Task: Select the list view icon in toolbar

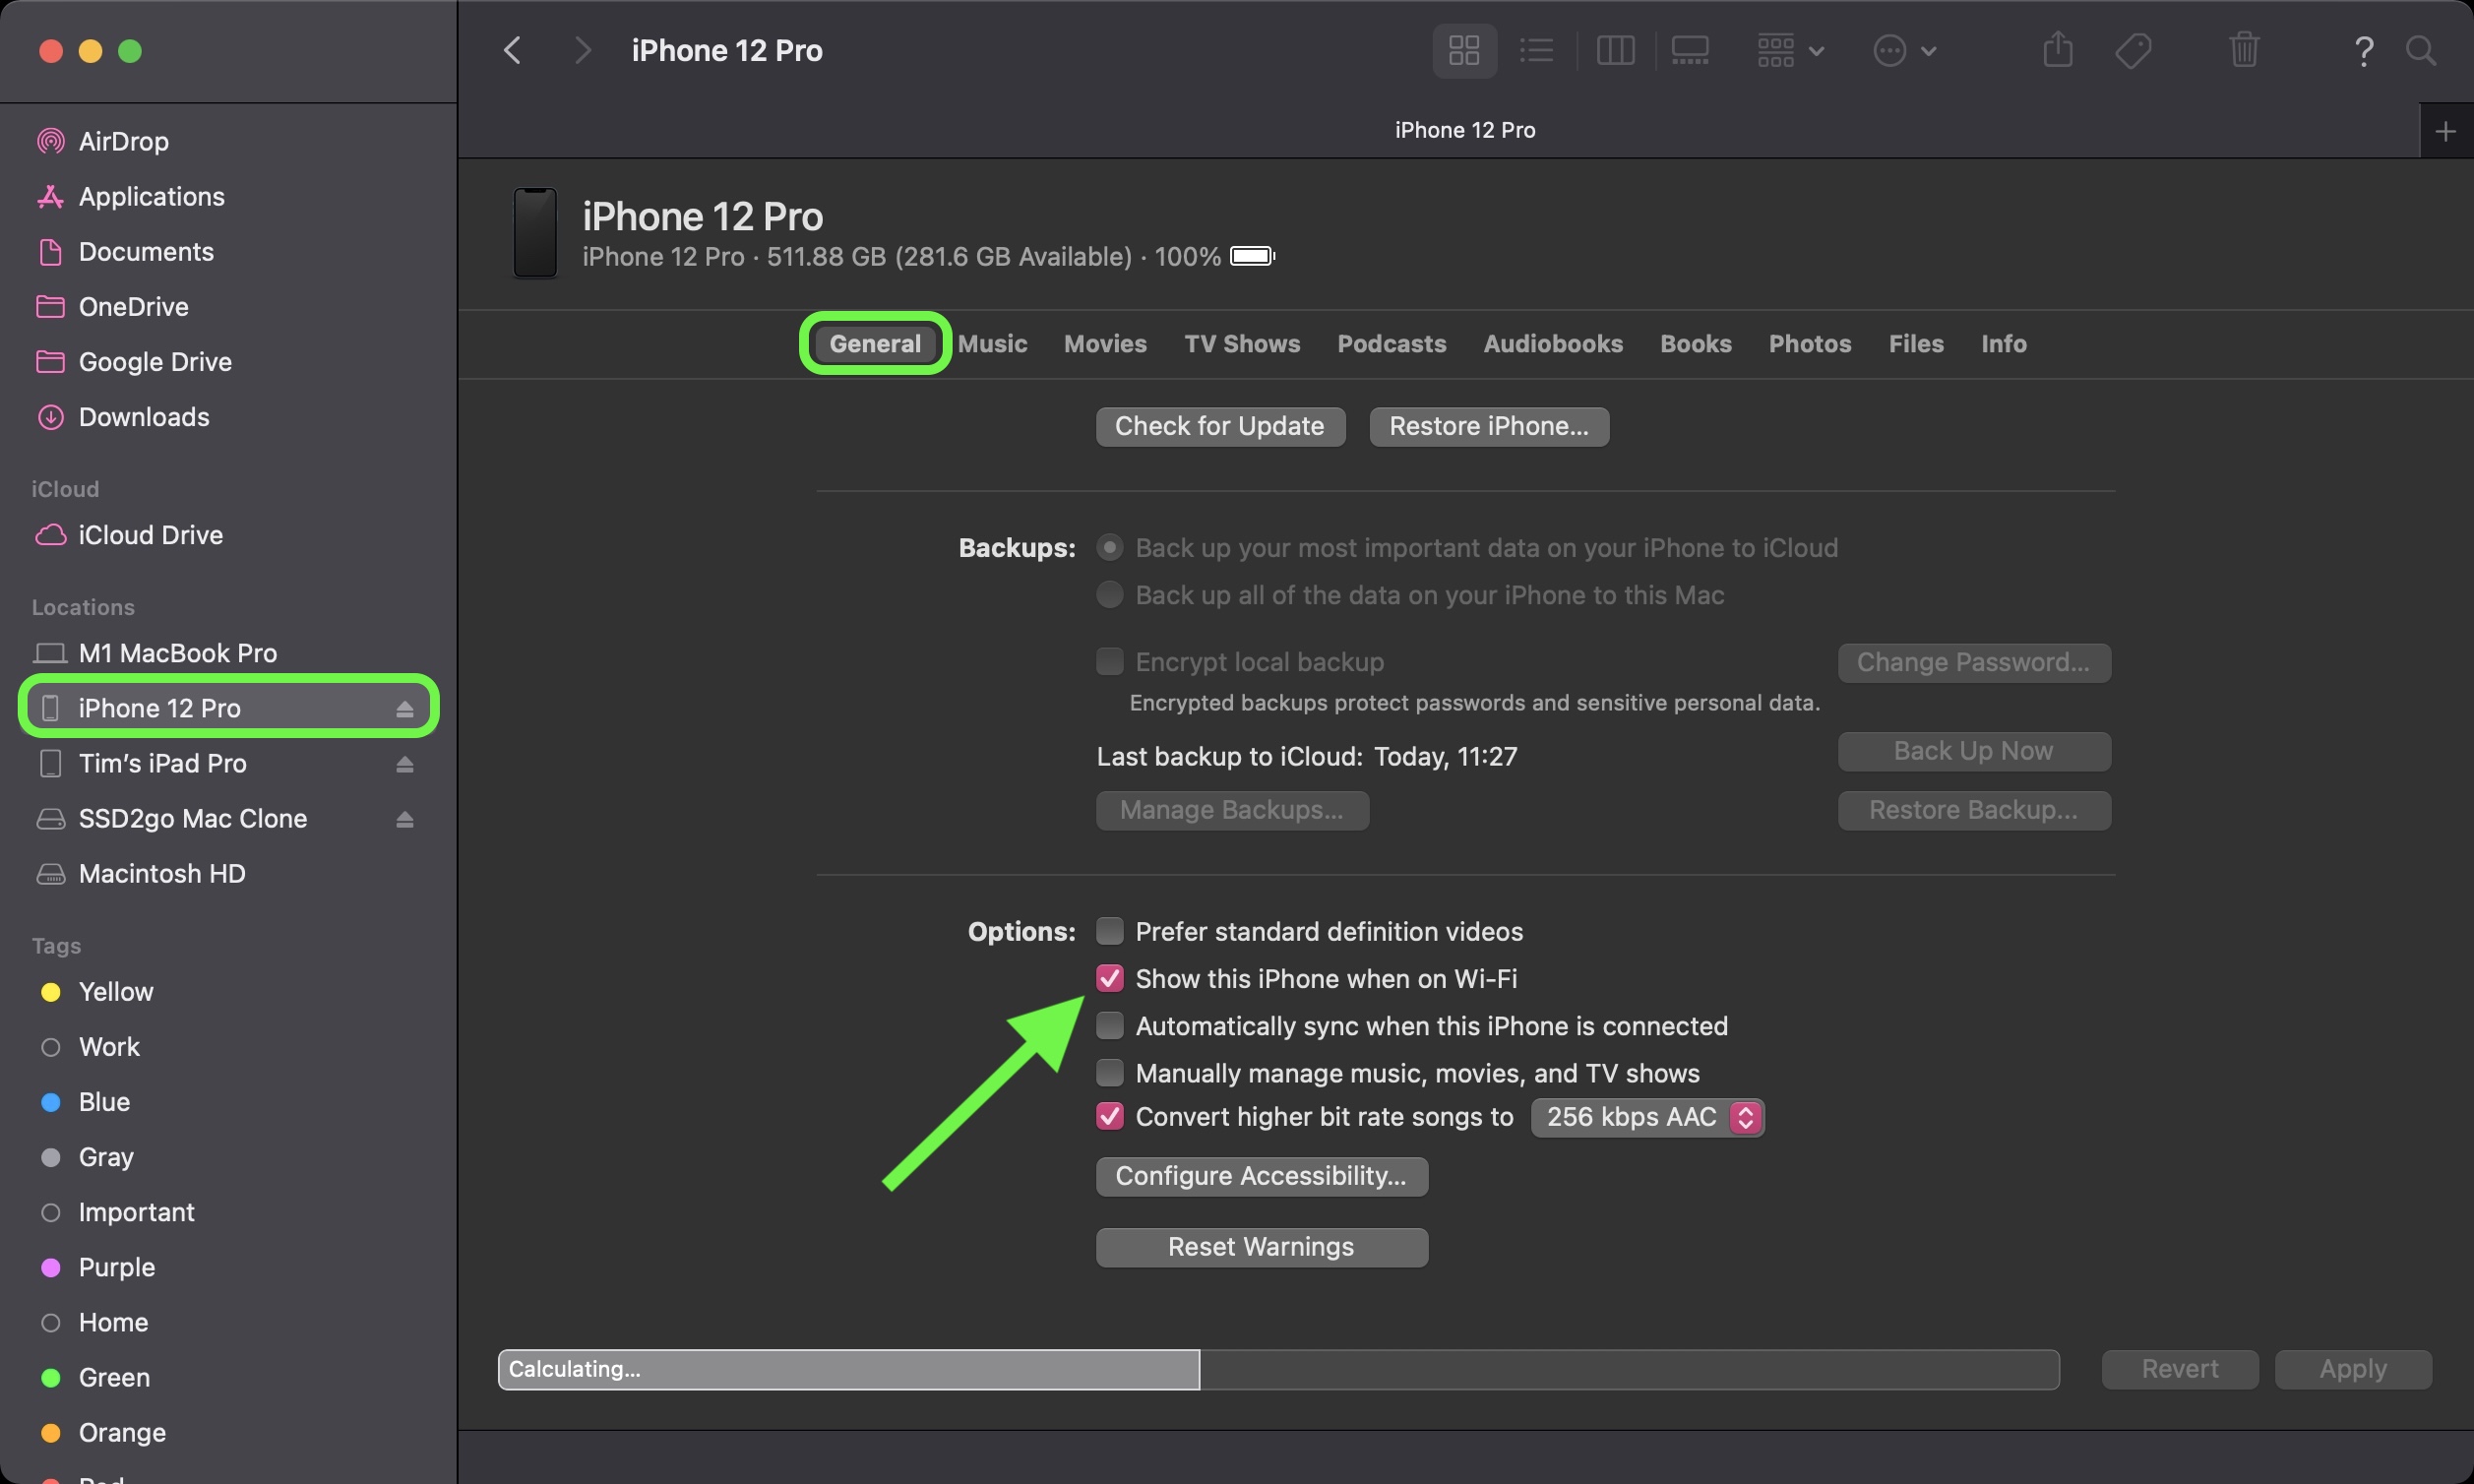Action: coord(1534,49)
